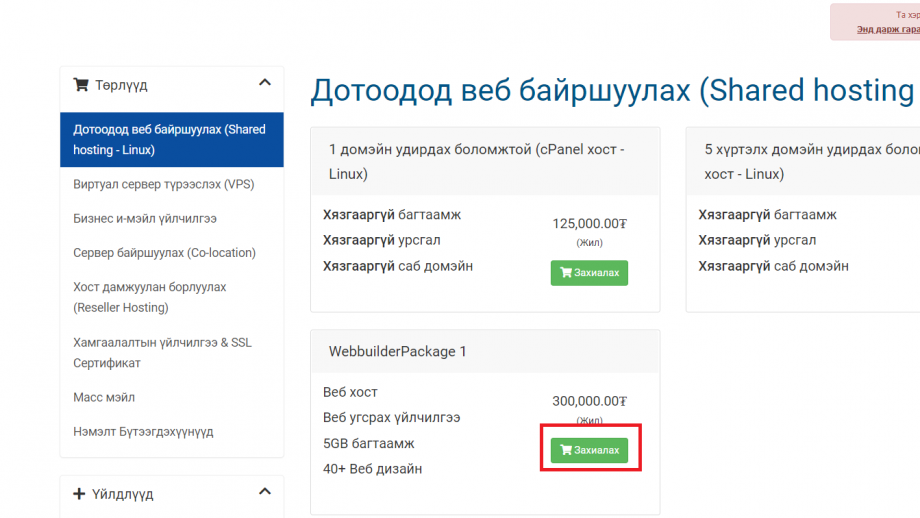920x518 pixels.
Task: Click the Веб хост feature text
Action: 350,392
